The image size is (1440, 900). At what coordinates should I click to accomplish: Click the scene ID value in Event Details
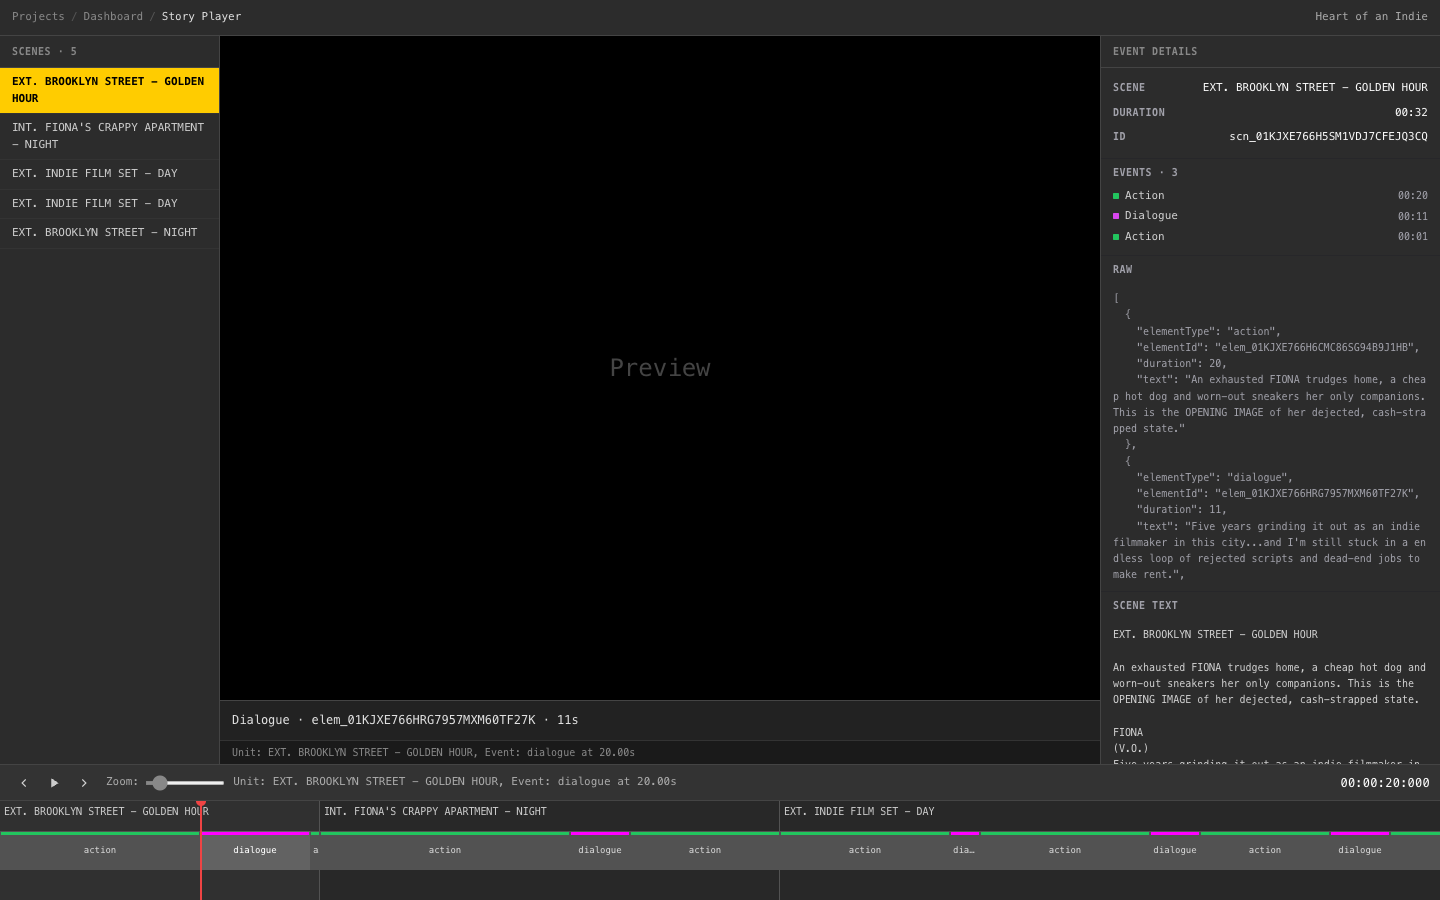(1328, 136)
